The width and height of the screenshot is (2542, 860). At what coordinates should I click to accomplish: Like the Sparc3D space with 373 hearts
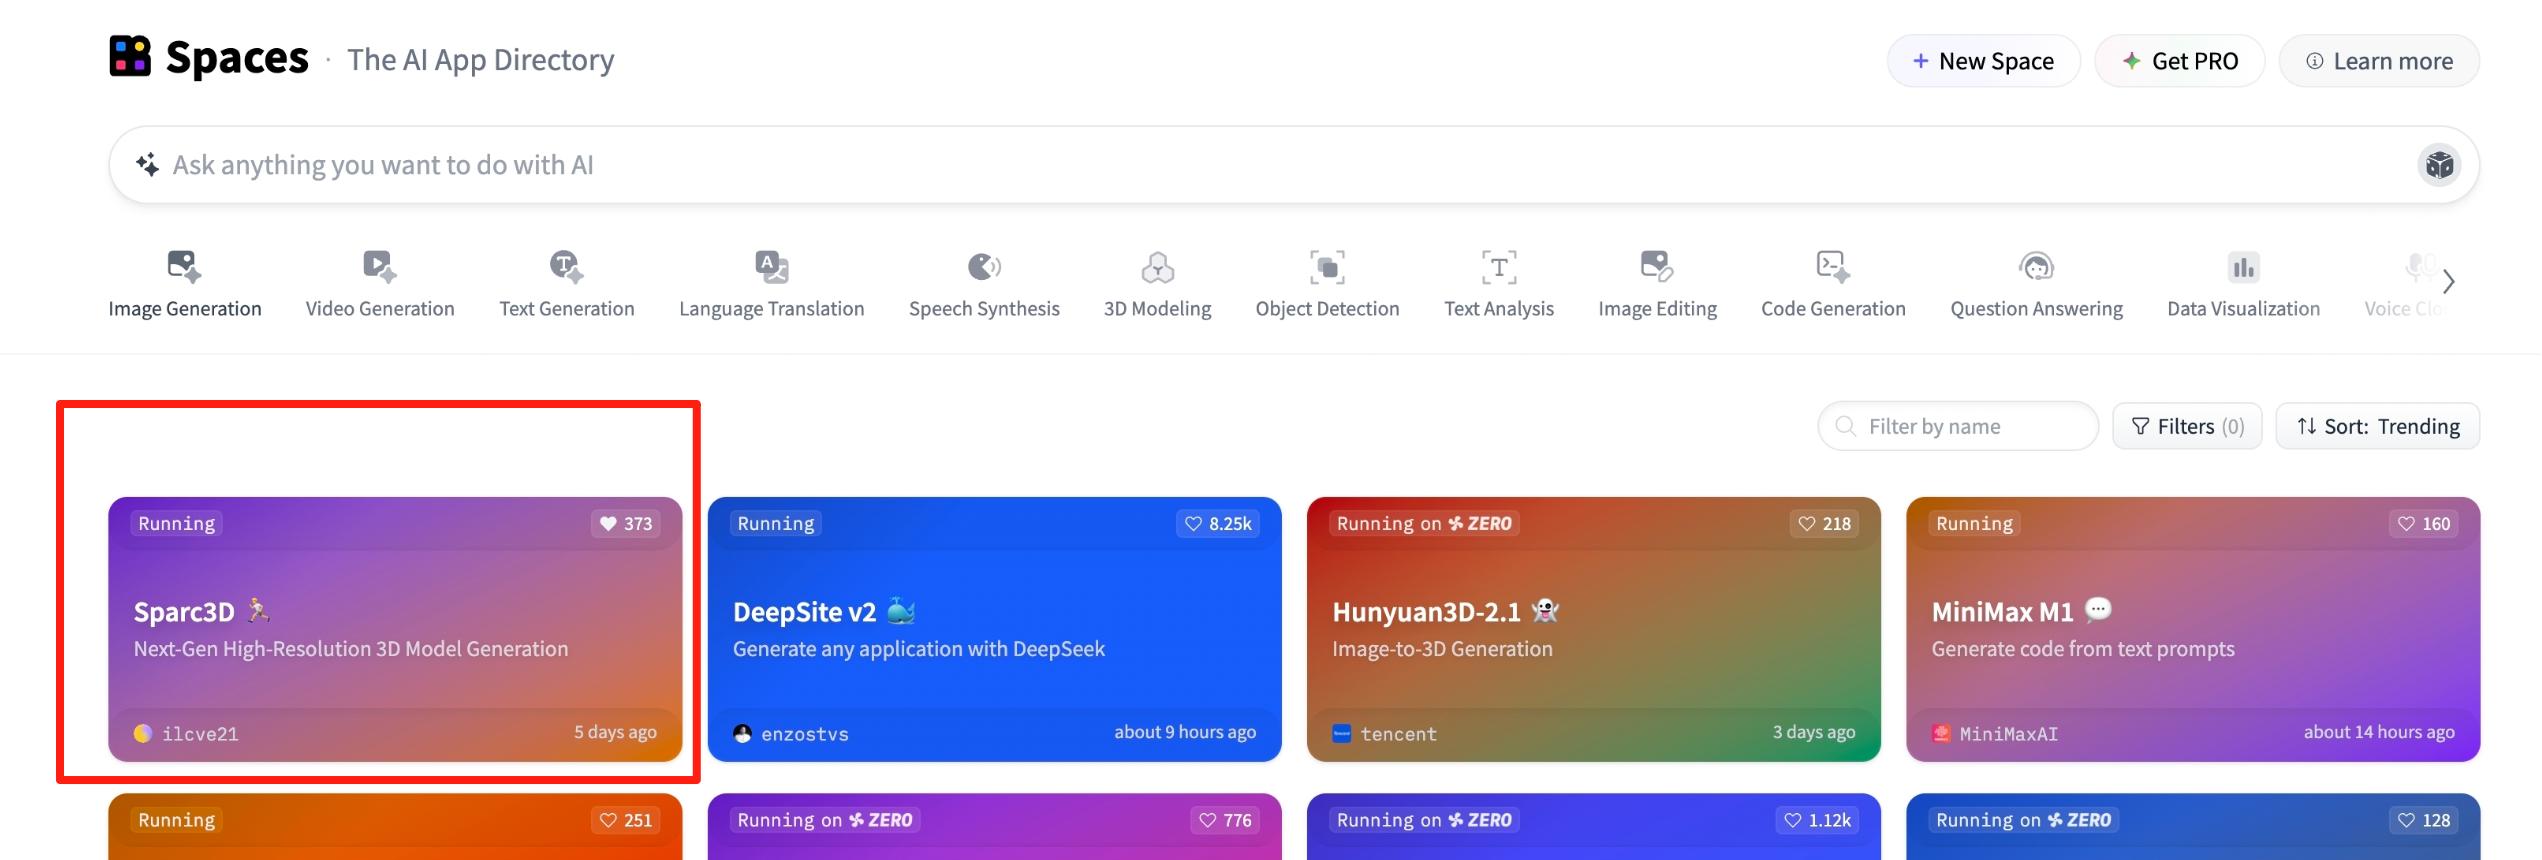click(625, 524)
